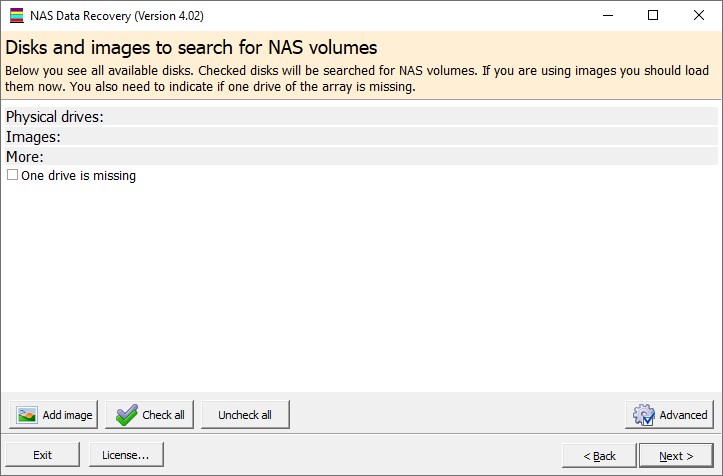
Task: Proceed with the Next button
Action: pos(676,455)
